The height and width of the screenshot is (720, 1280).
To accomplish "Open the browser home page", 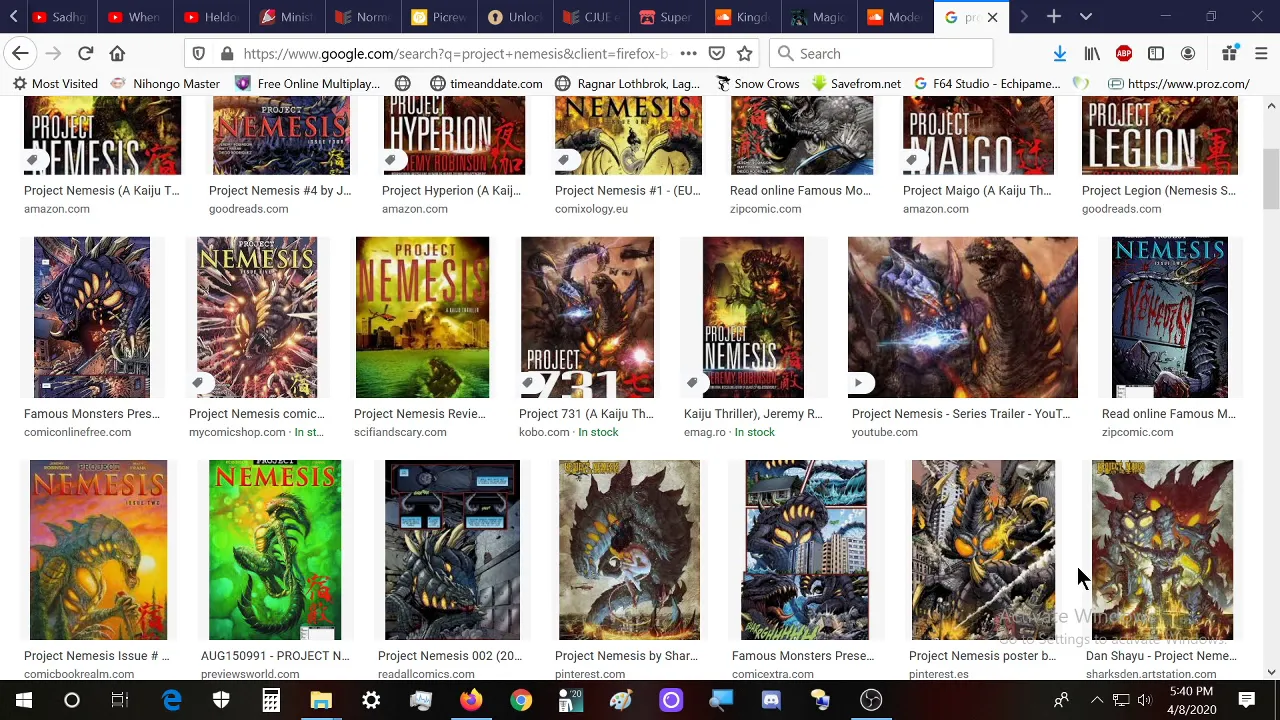I will [117, 53].
